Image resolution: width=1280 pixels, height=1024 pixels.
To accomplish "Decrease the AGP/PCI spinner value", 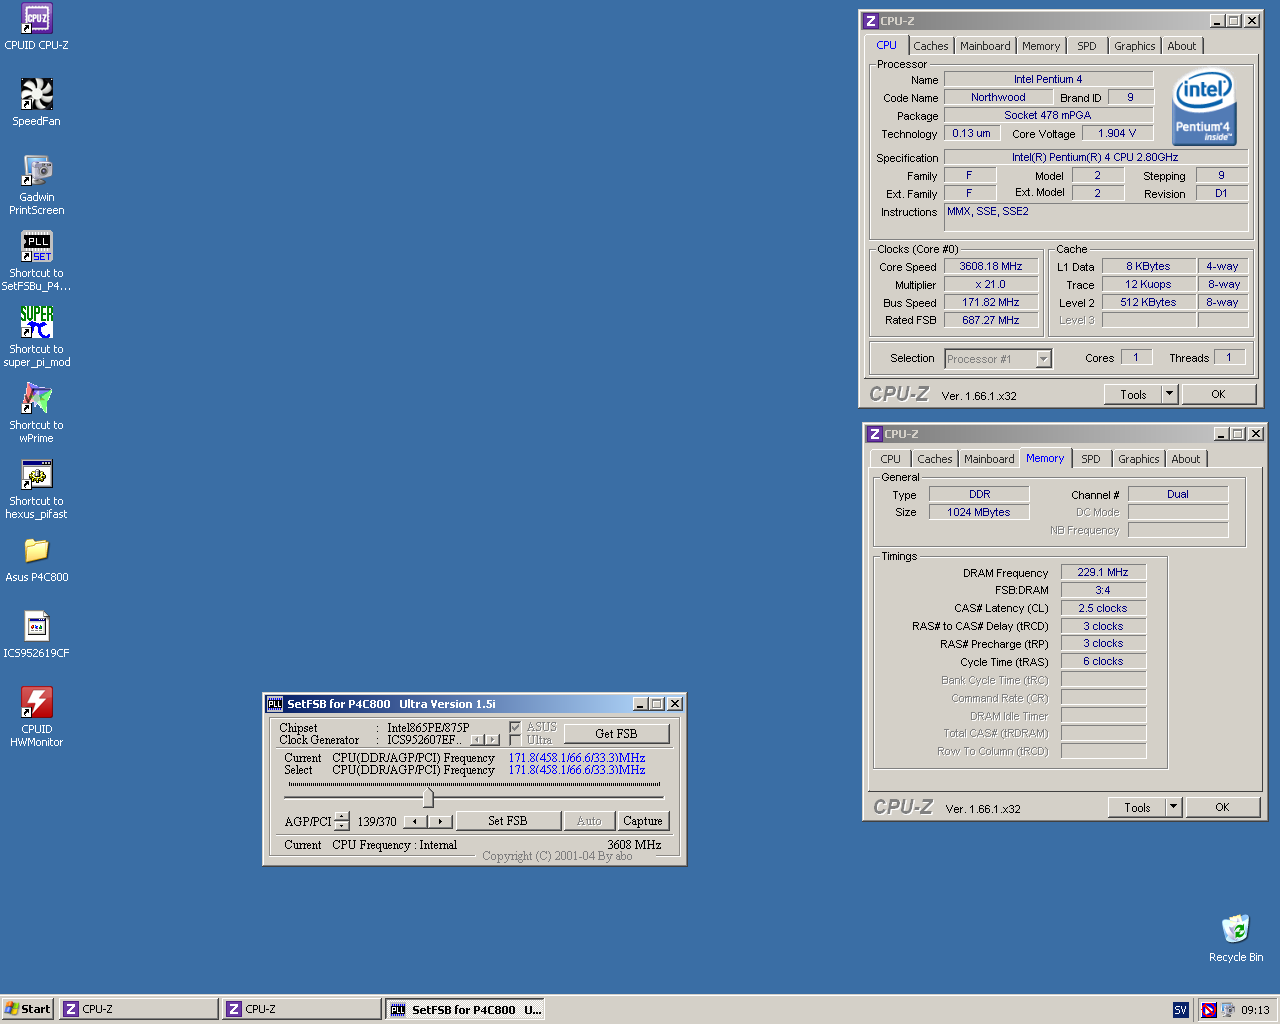I will [342, 826].
